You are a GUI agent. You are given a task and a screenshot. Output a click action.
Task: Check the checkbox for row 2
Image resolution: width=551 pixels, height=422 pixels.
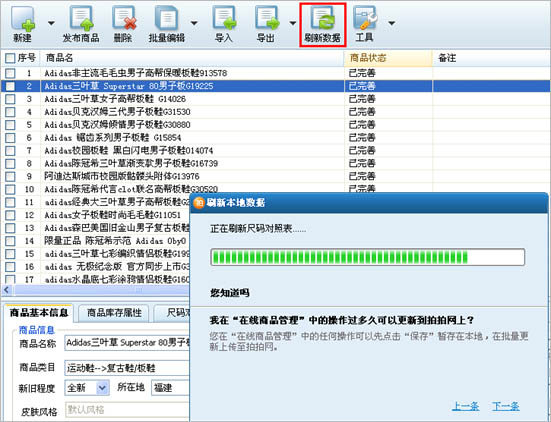tap(10, 86)
